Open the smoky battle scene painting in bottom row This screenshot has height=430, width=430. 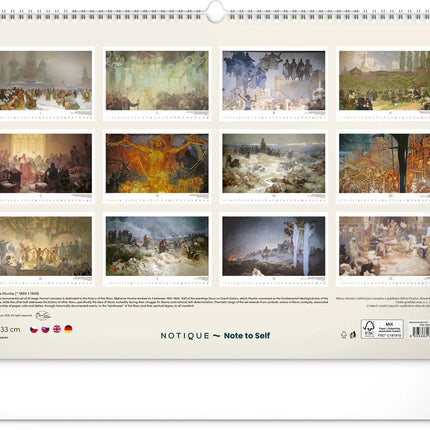point(157,246)
